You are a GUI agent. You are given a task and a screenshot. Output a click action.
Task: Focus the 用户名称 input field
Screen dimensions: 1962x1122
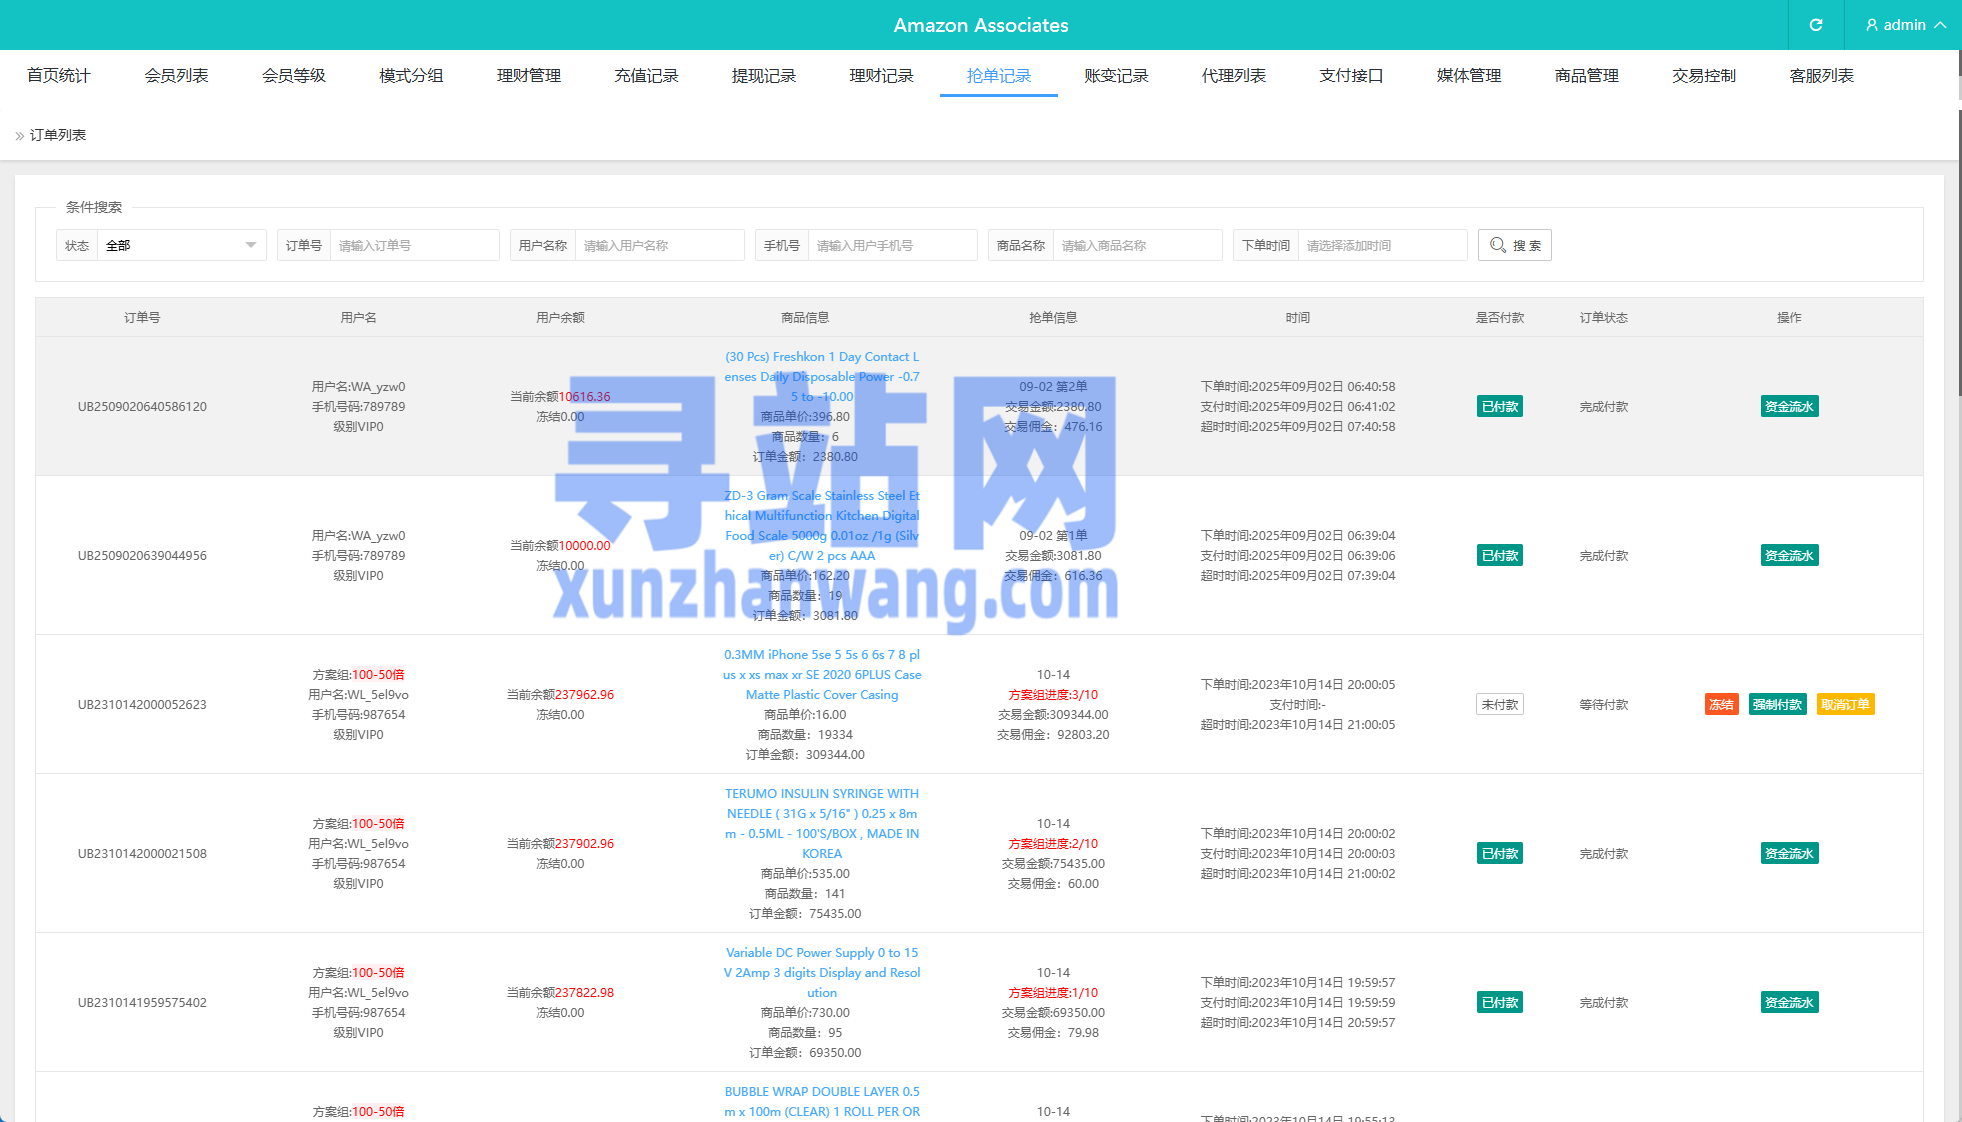(x=659, y=245)
